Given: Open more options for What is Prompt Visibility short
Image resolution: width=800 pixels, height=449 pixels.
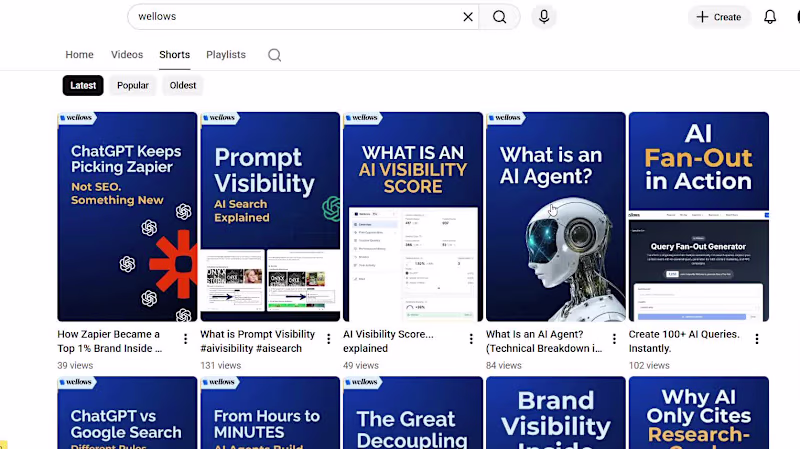Looking at the screenshot, I should click(329, 339).
